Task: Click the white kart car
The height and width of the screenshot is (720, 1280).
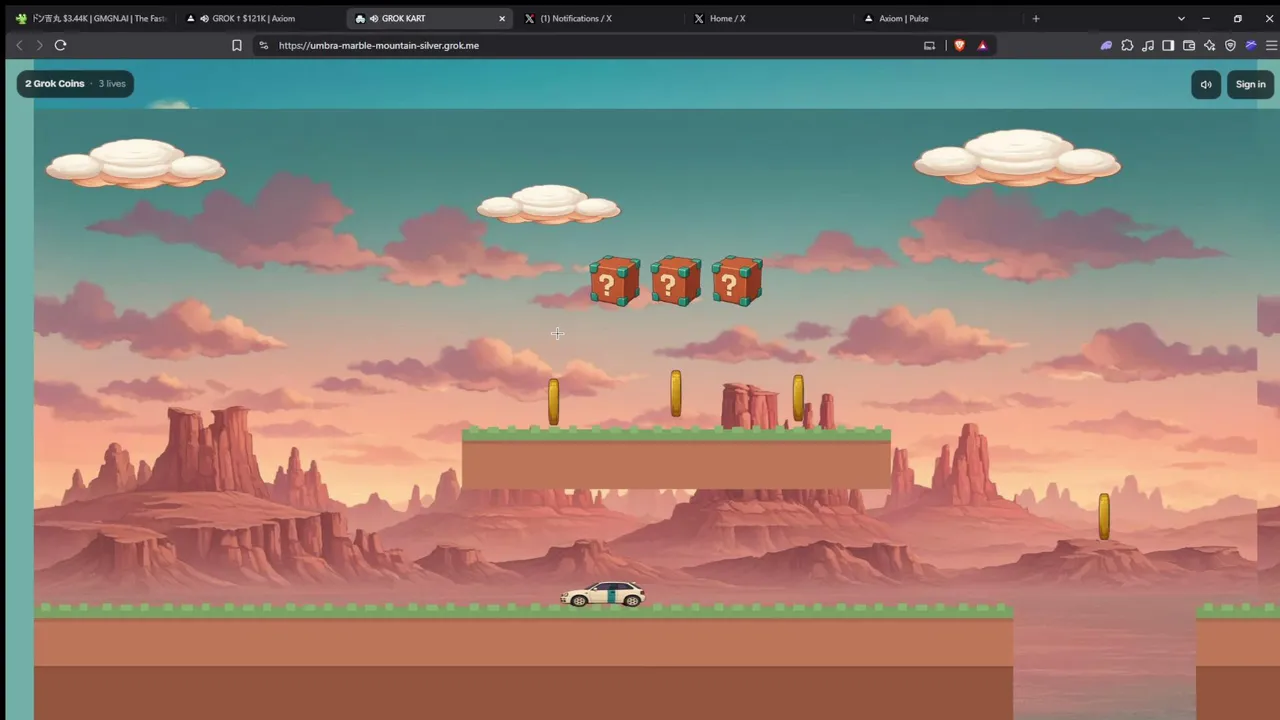Action: click(x=602, y=594)
